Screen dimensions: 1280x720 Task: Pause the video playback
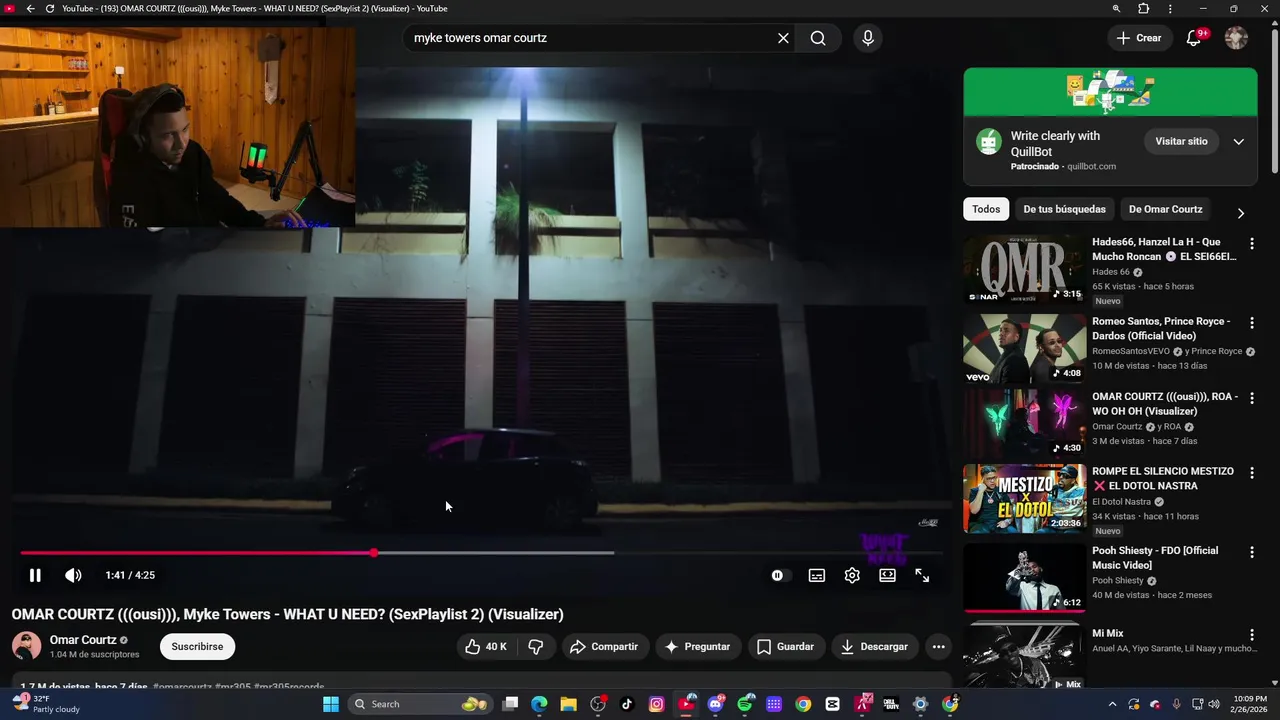pyautogui.click(x=35, y=575)
